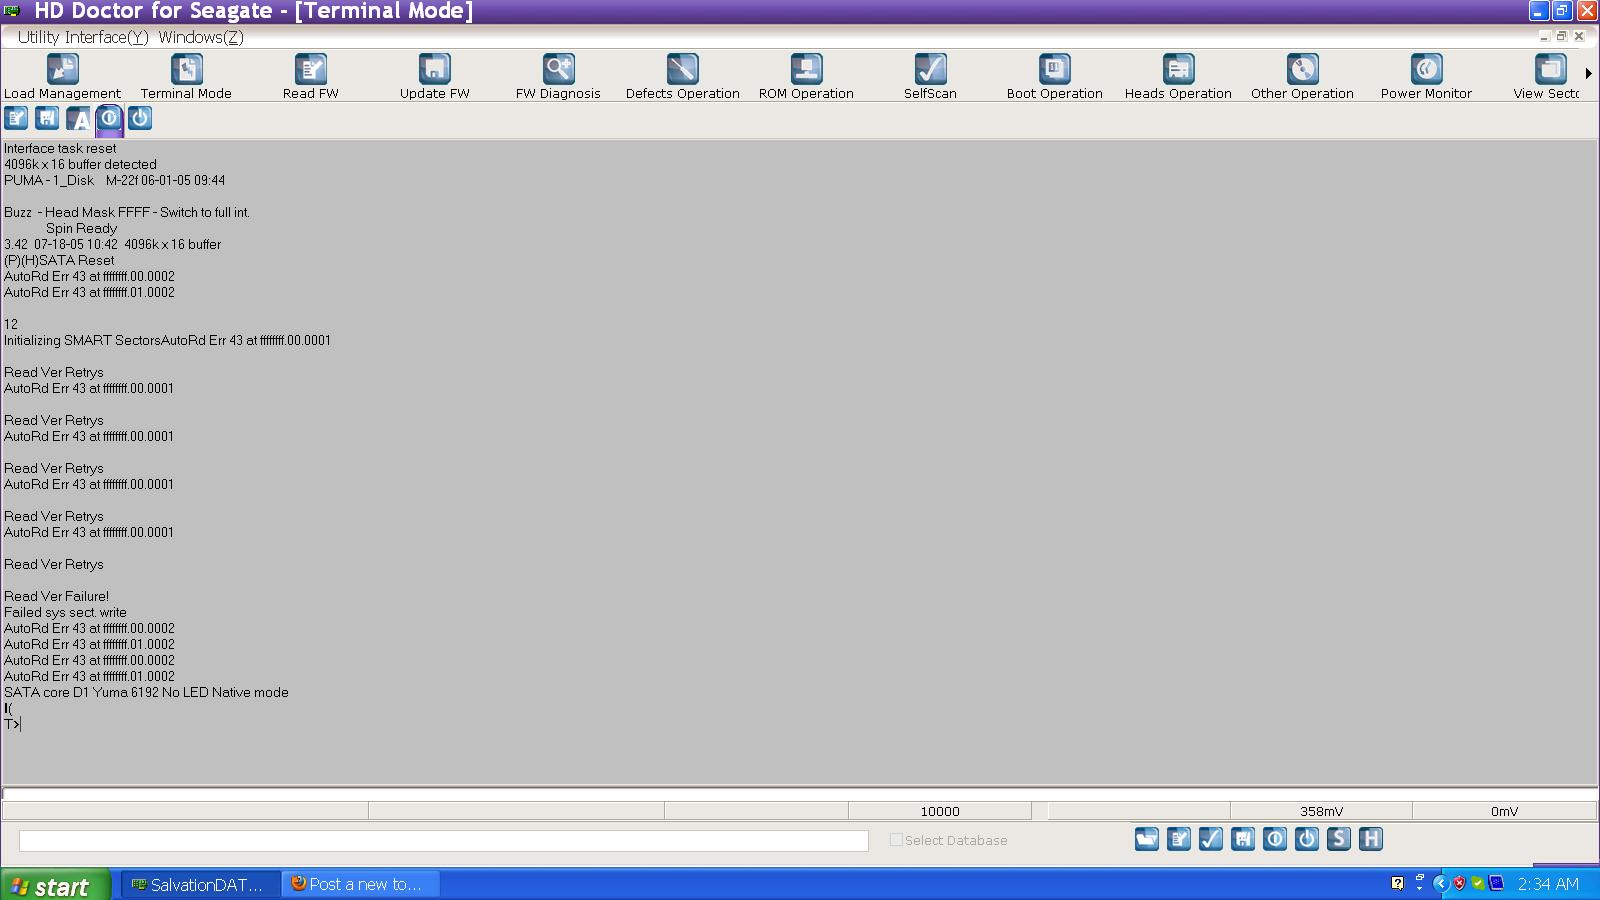The height and width of the screenshot is (900, 1600).
Task: Click the power icon in secondary toolbar
Action: click(x=140, y=118)
